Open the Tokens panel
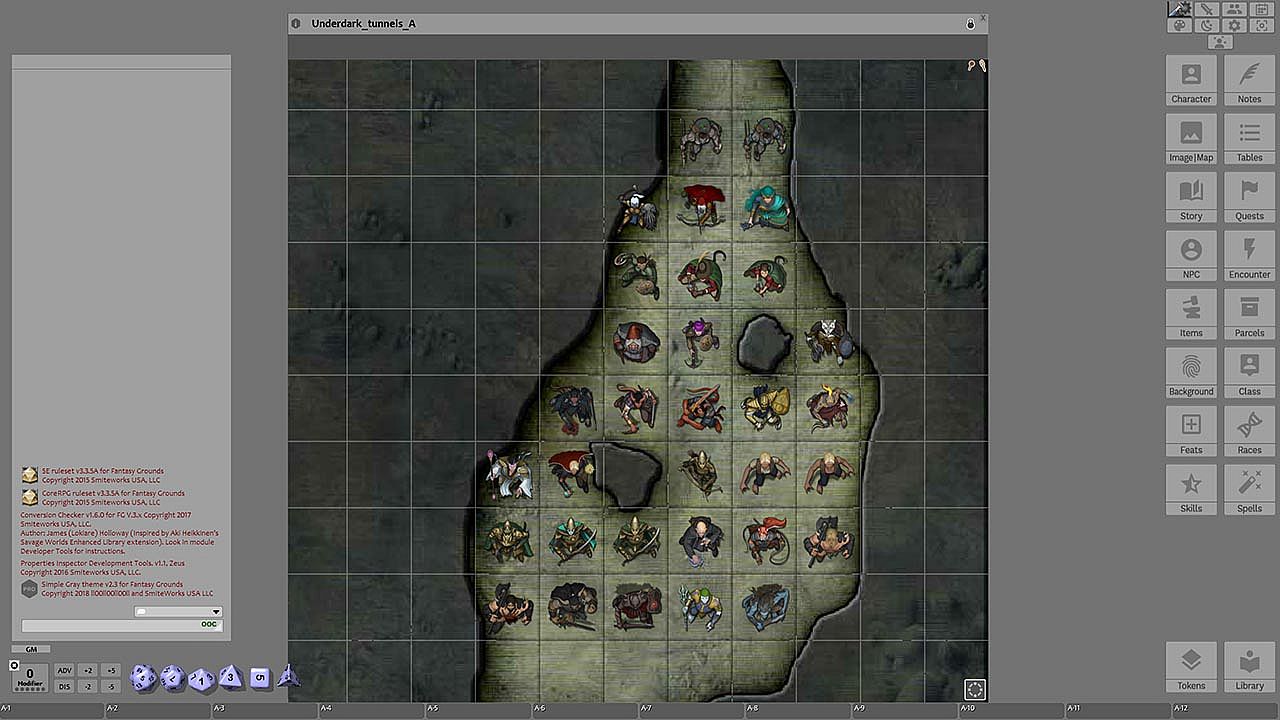This screenshot has height=720, width=1280. (x=1191, y=667)
